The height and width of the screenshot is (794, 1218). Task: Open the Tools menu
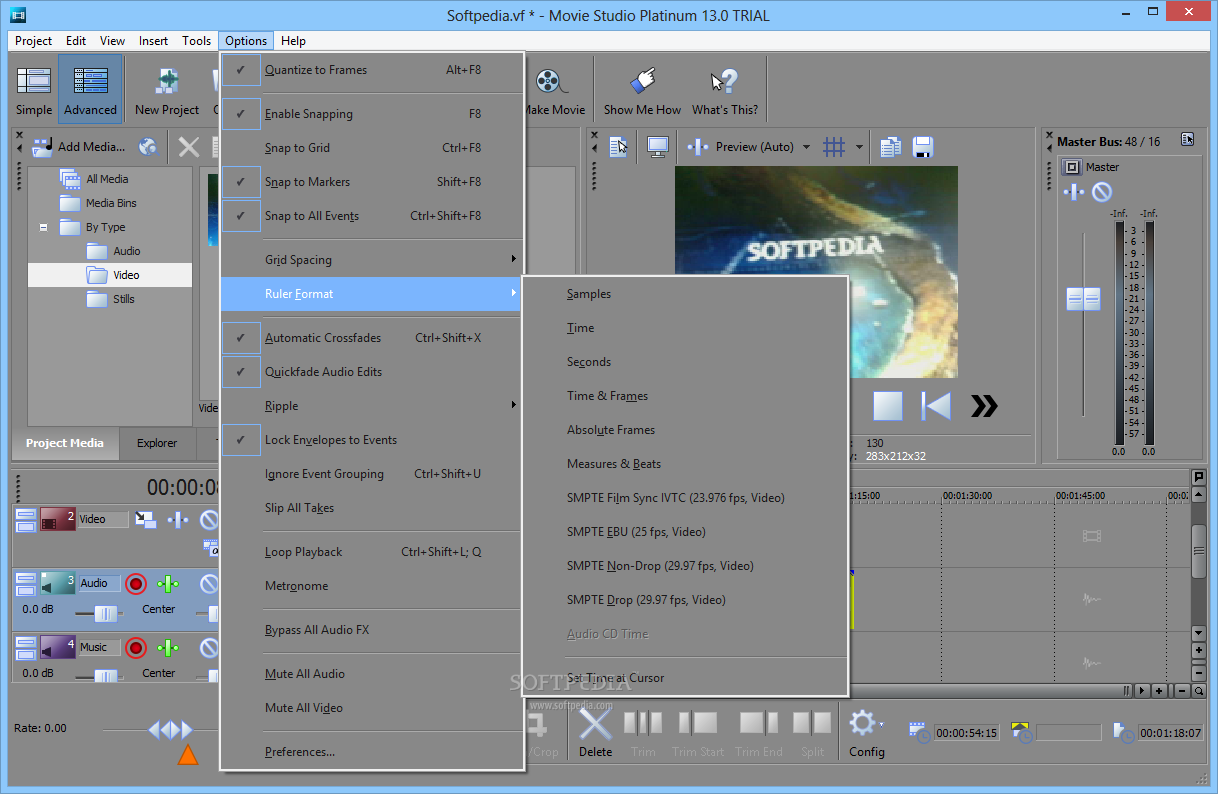tap(196, 41)
